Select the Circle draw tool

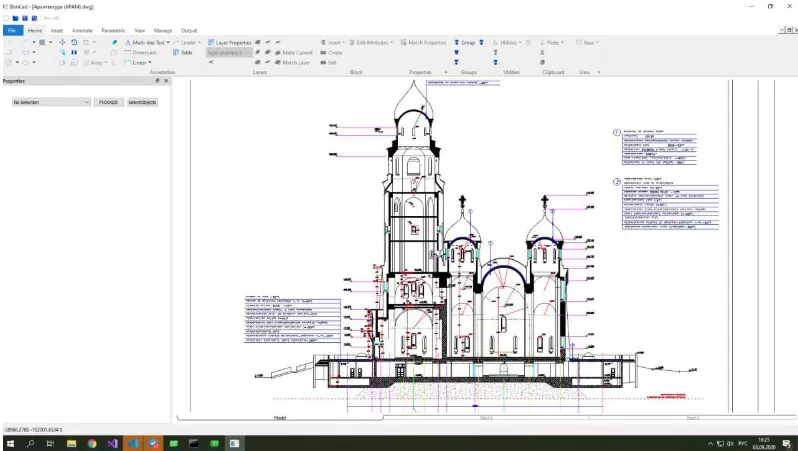[x=9, y=63]
